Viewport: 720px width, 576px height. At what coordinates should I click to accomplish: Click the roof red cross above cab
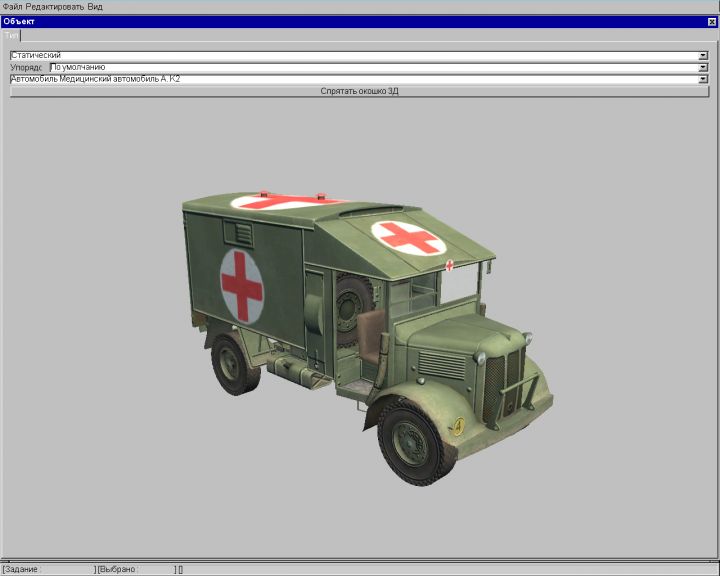[x=408, y=237]
